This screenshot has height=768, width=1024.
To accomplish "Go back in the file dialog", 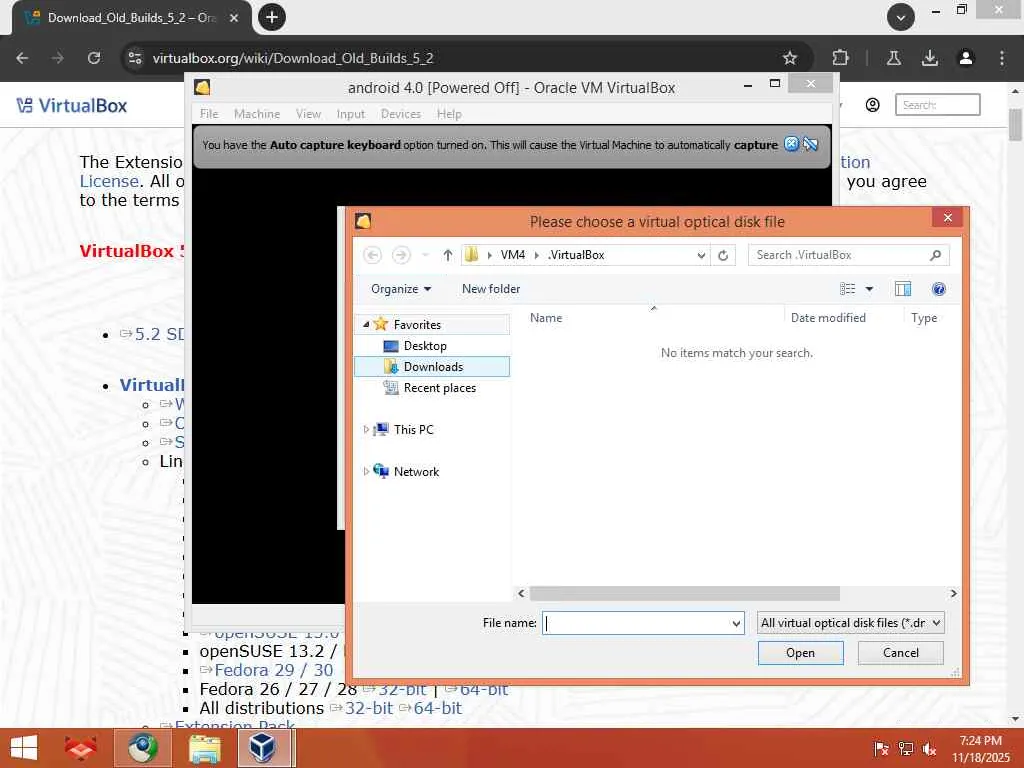I will point(372,255).
